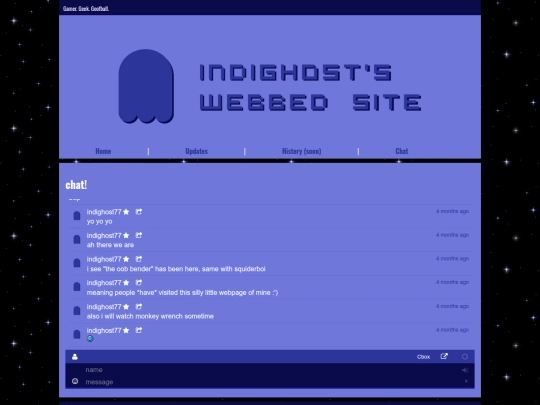Click avatar beside the emoji-only message

coord(77,334)
